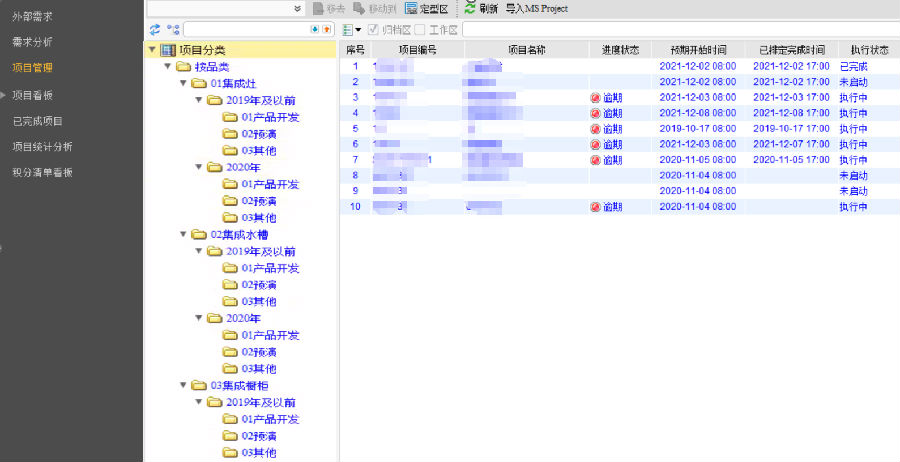Click row number 8 in the table

click(355, 175)
